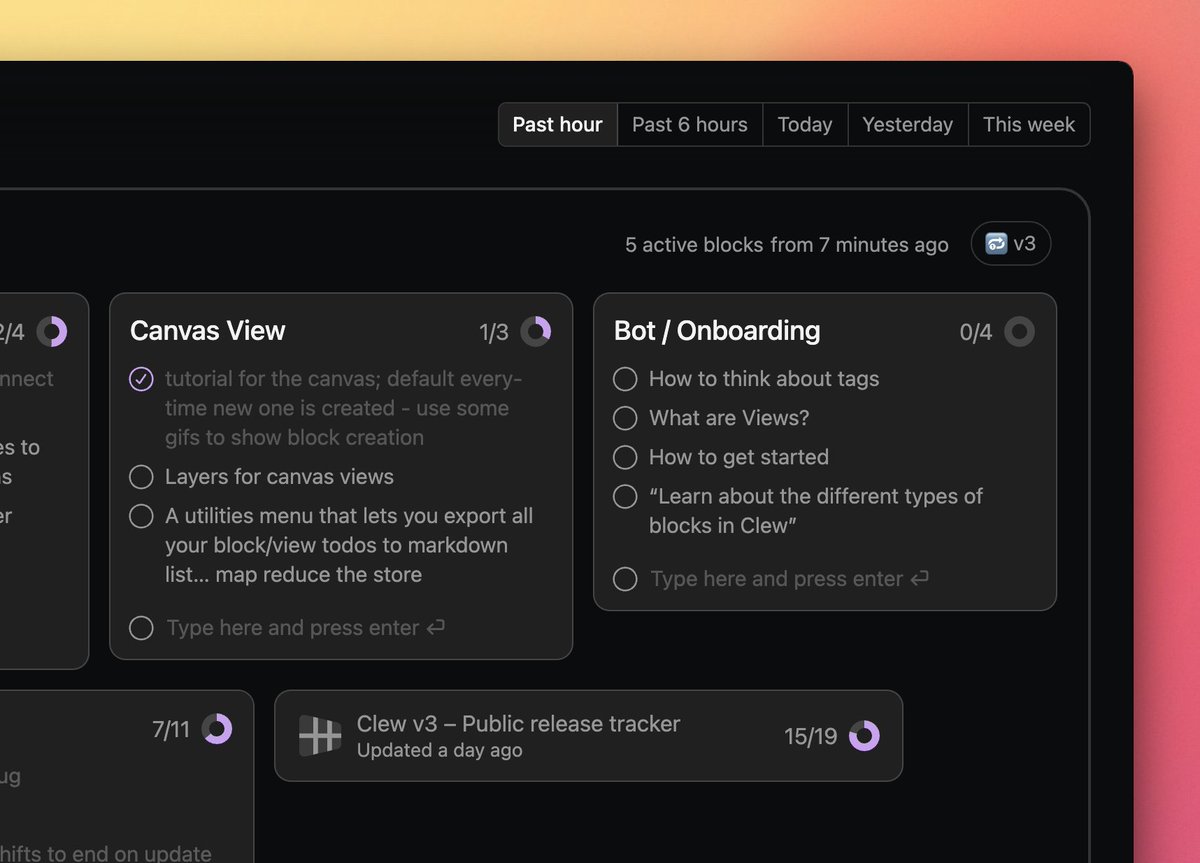
Task: Click the v3 sync badge
Action: [x=1010, y=244]
